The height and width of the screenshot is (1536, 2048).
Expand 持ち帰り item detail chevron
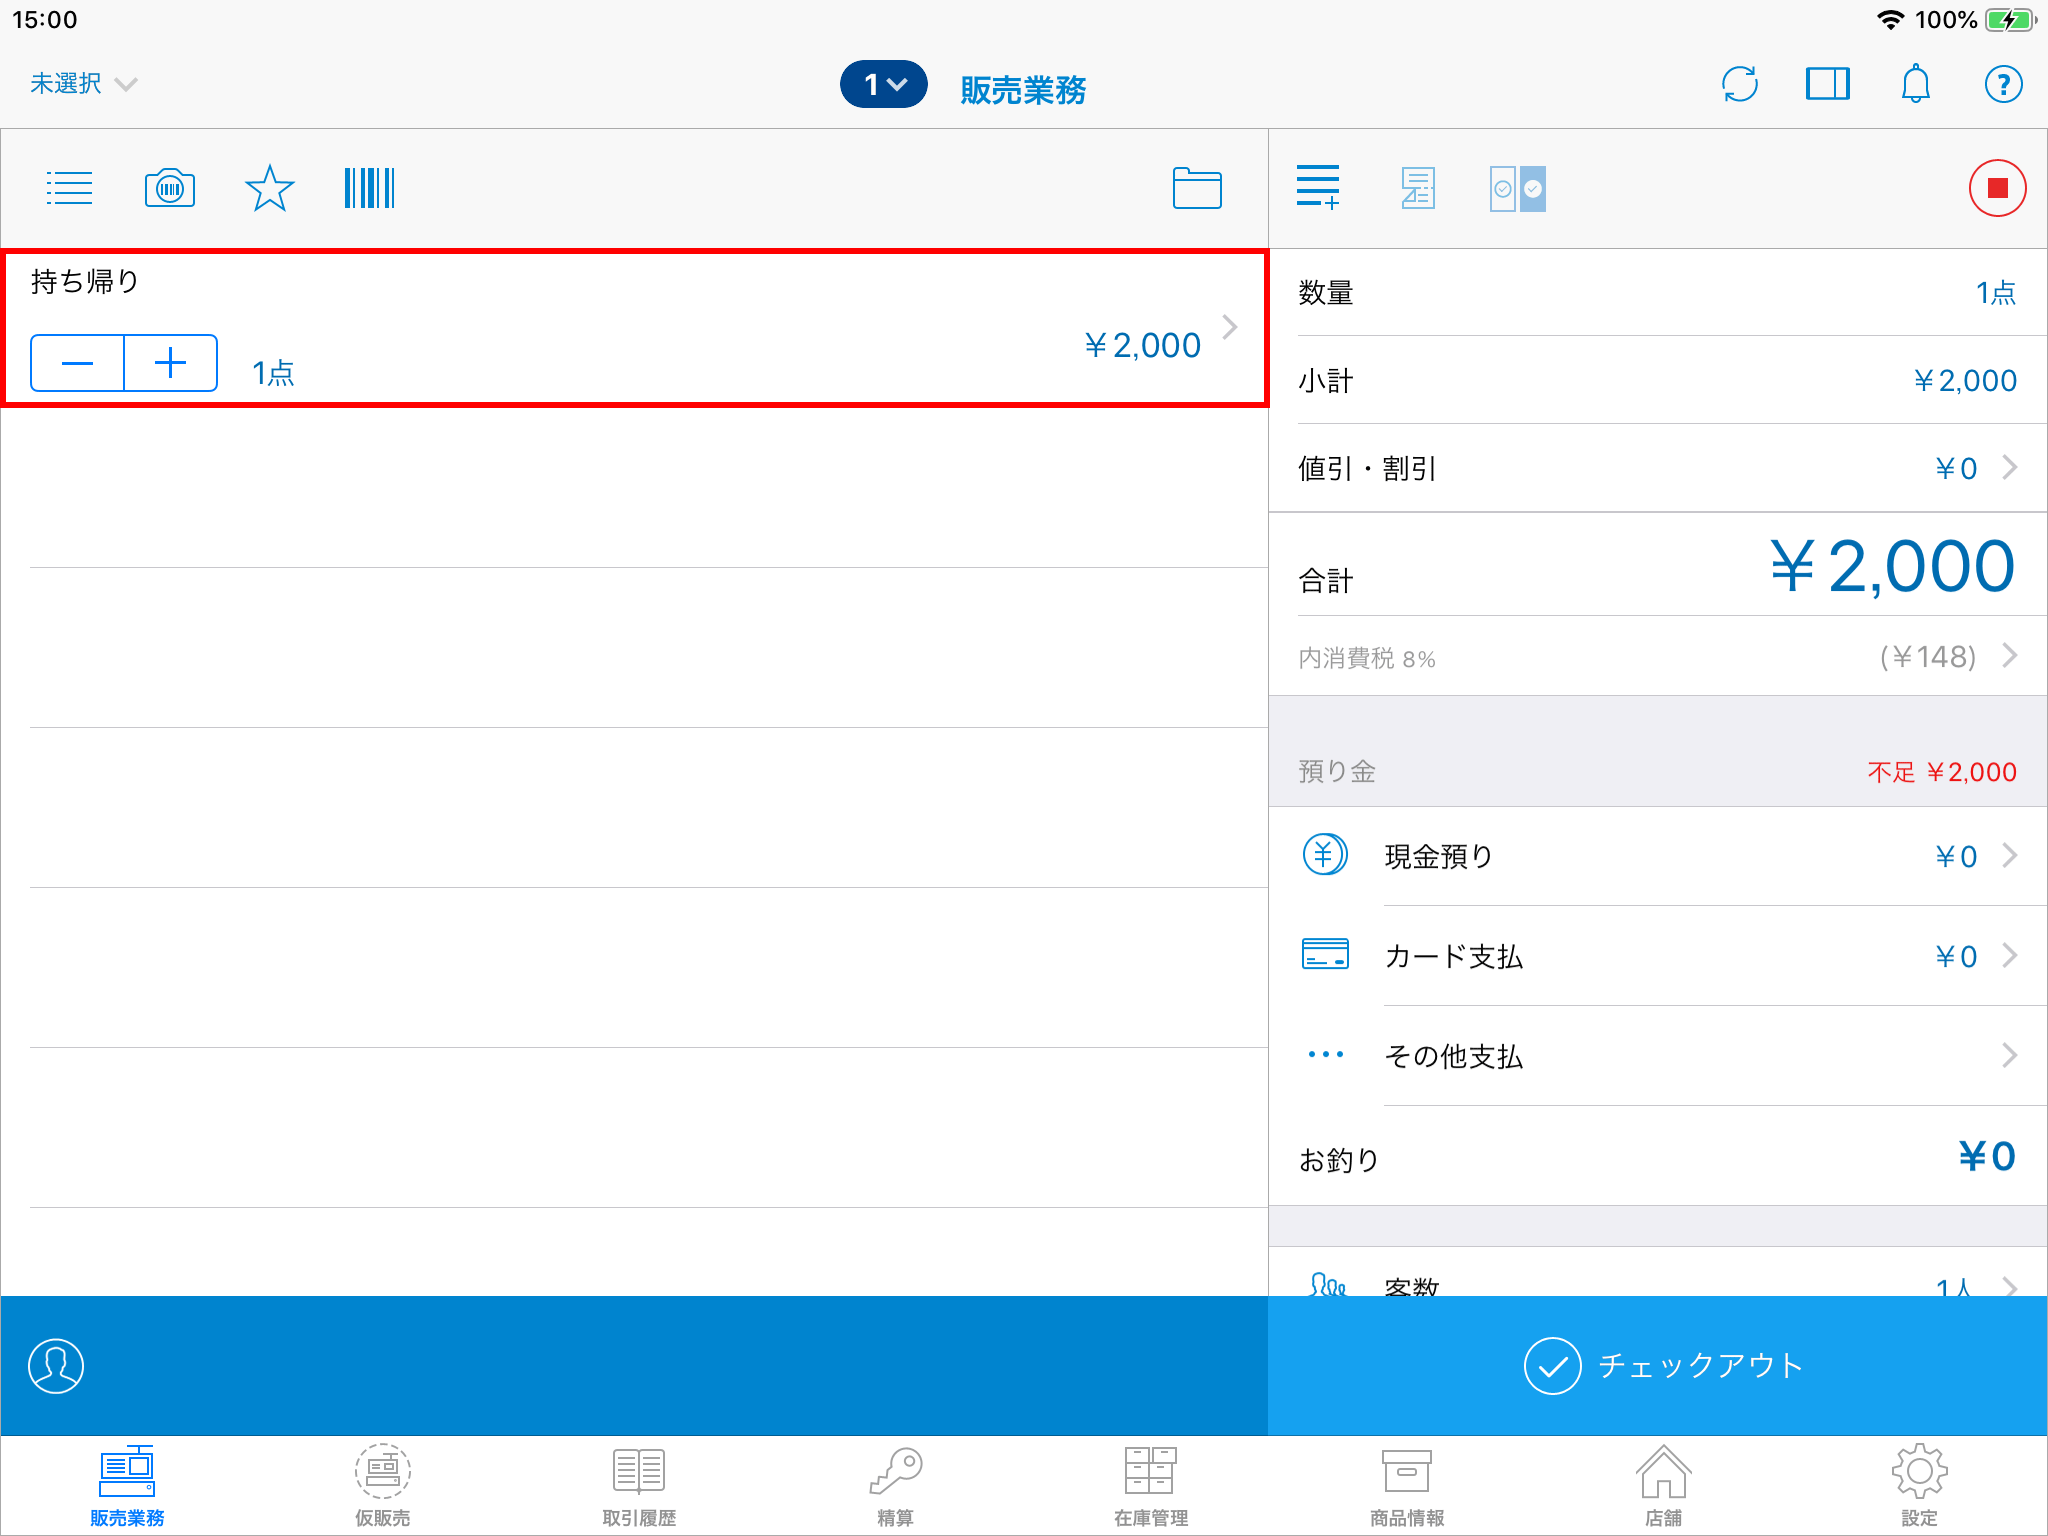pyautogui.click(x=1230, y=327)
